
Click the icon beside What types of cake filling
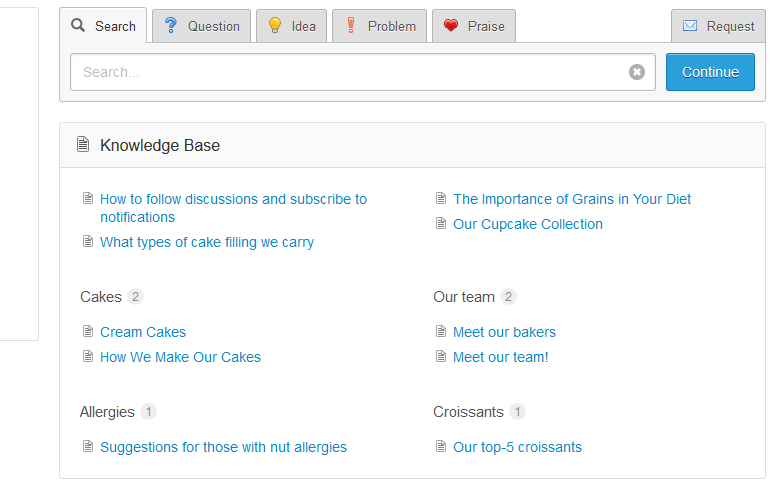88,242
